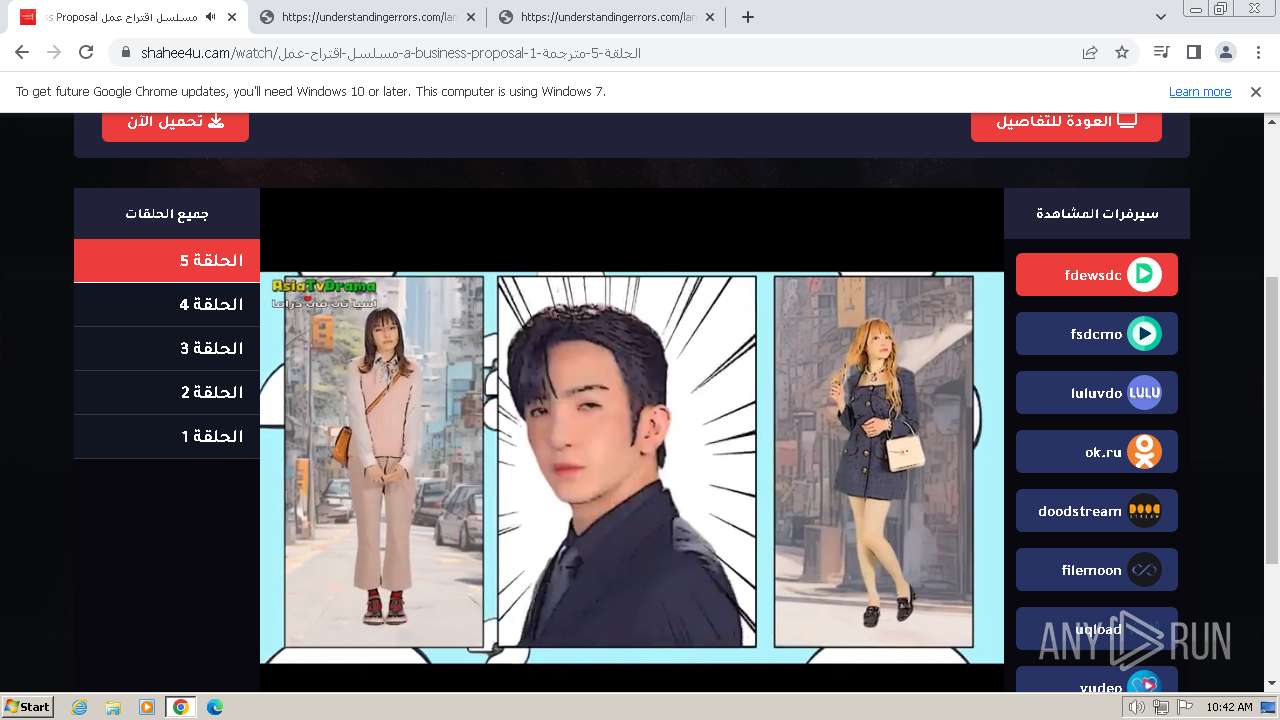
Task: Bookmark this page with the star icon
Action: [1122, 53]
